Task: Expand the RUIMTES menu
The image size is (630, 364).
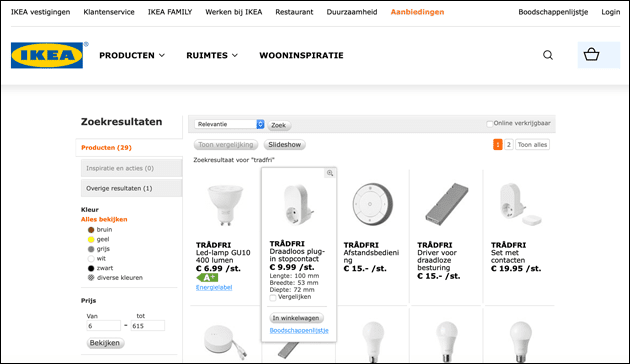Action: [212, 55]
